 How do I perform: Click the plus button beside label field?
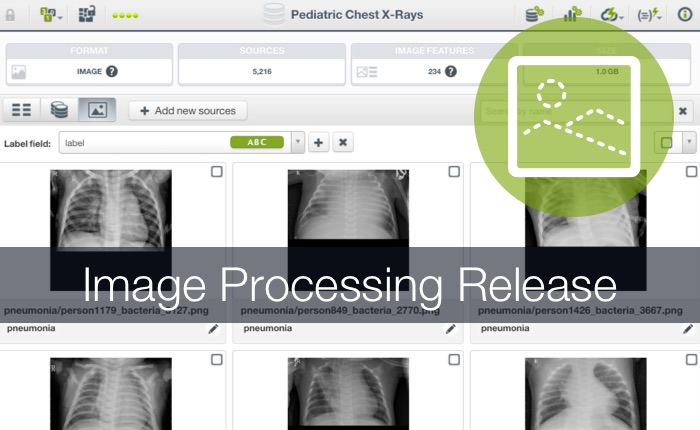pyautogui.click(x=318, y=142)
